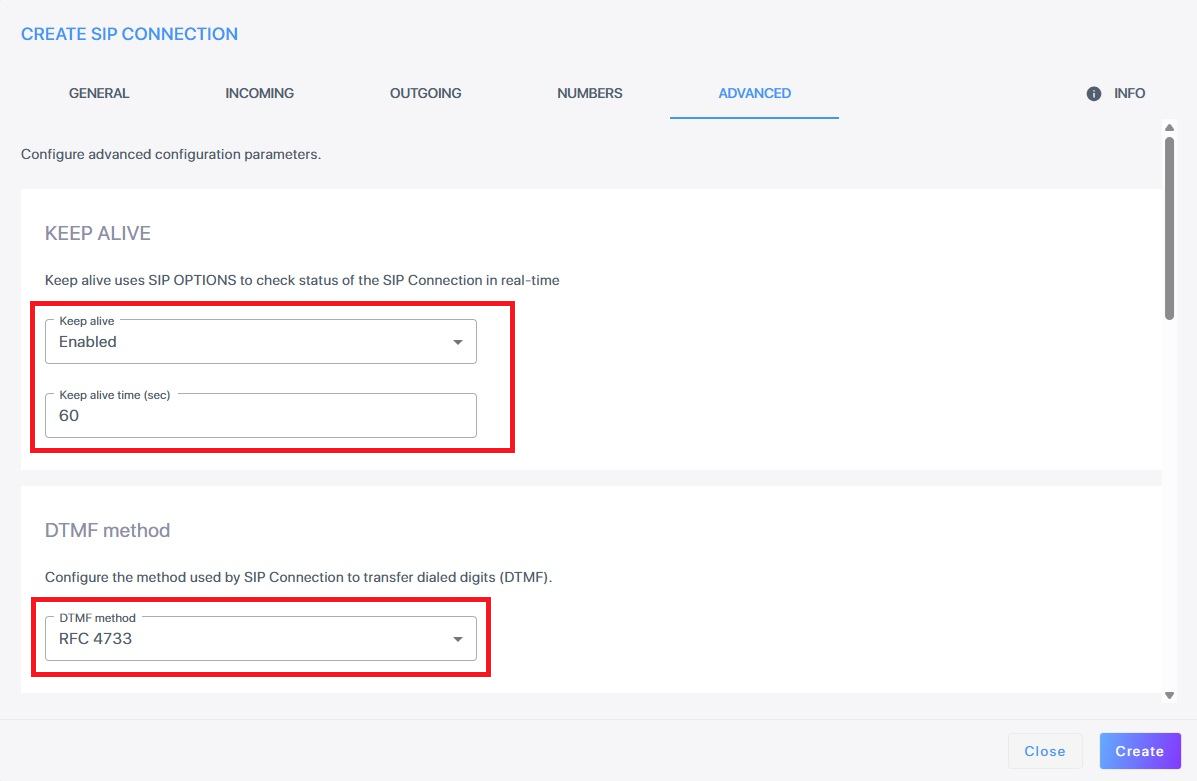Click the info circle icon beside INFO

point(1094,93)
